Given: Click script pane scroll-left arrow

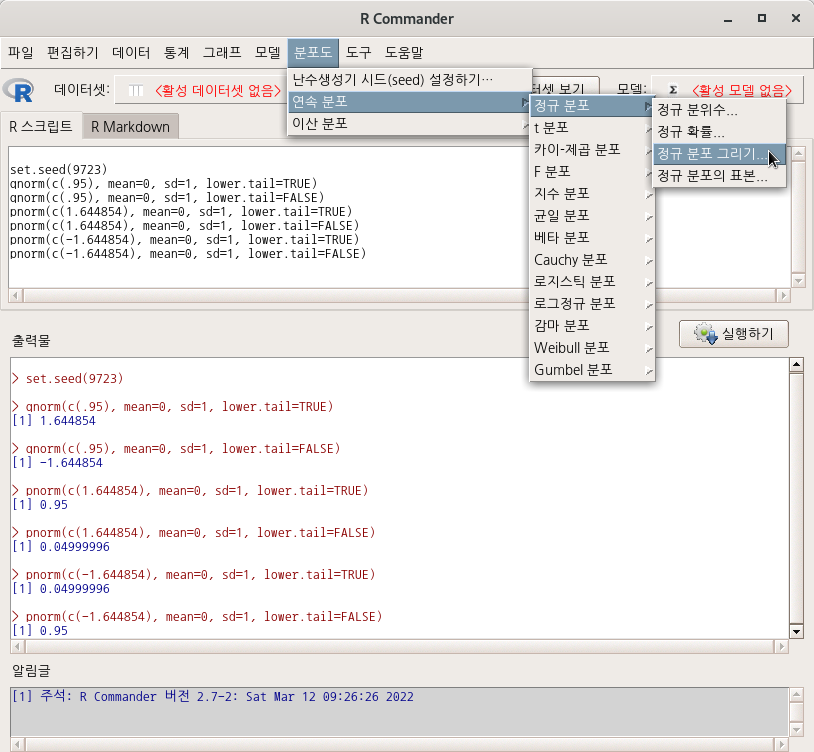Looking at the screenshot, I should 16,295.
